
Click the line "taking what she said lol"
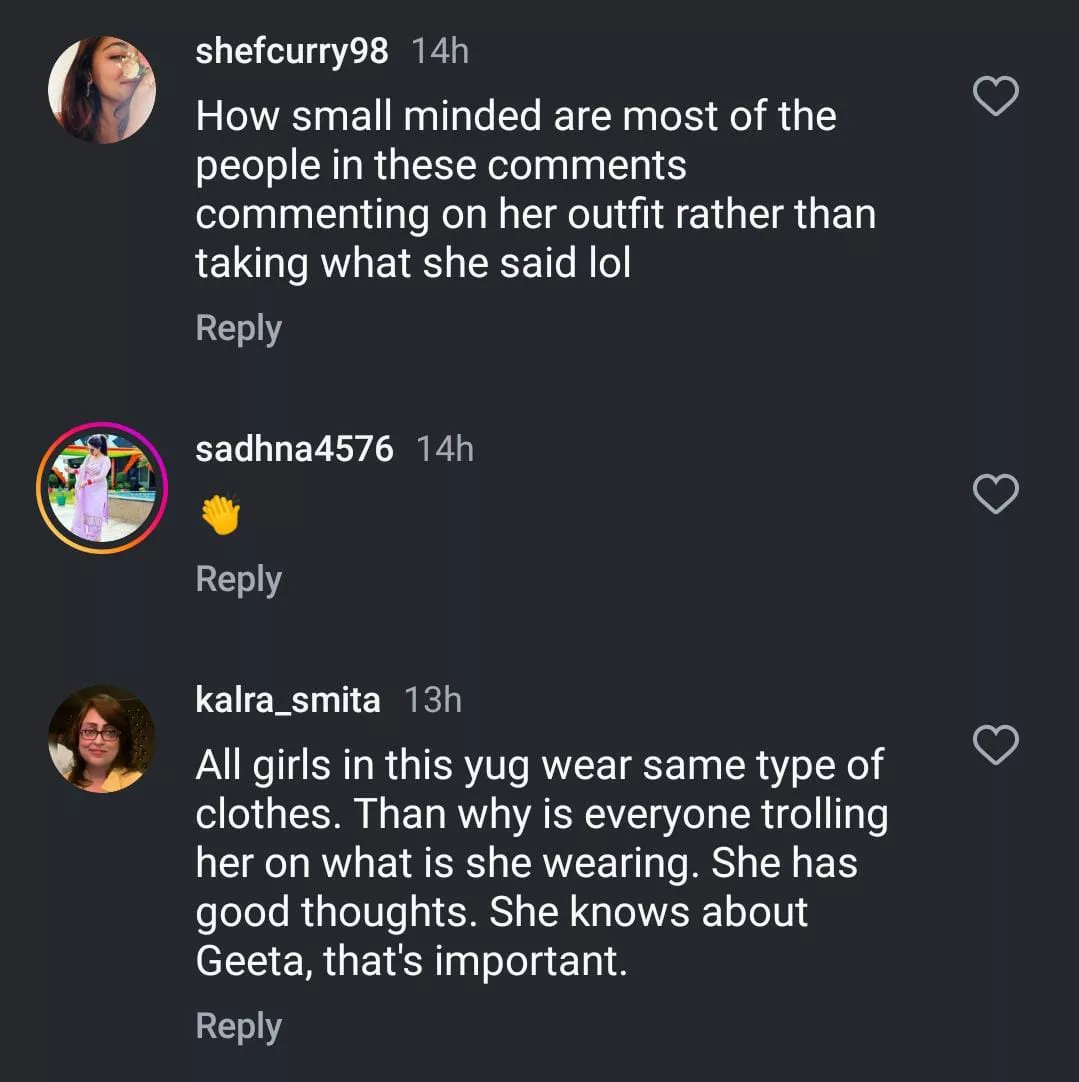pos(413,263)
